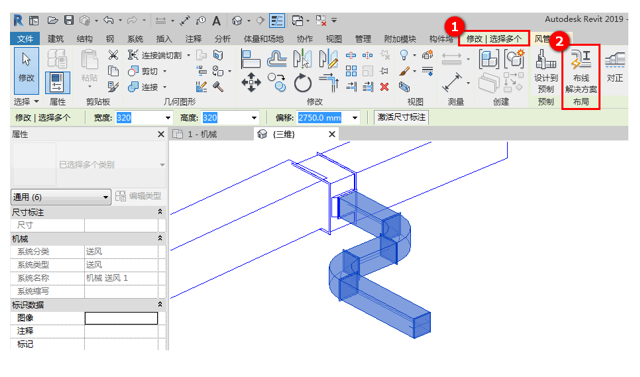640x377 pixels.
Task: Click the Linework tool icon
Action: pyautogui.click(x=427, y=71)
